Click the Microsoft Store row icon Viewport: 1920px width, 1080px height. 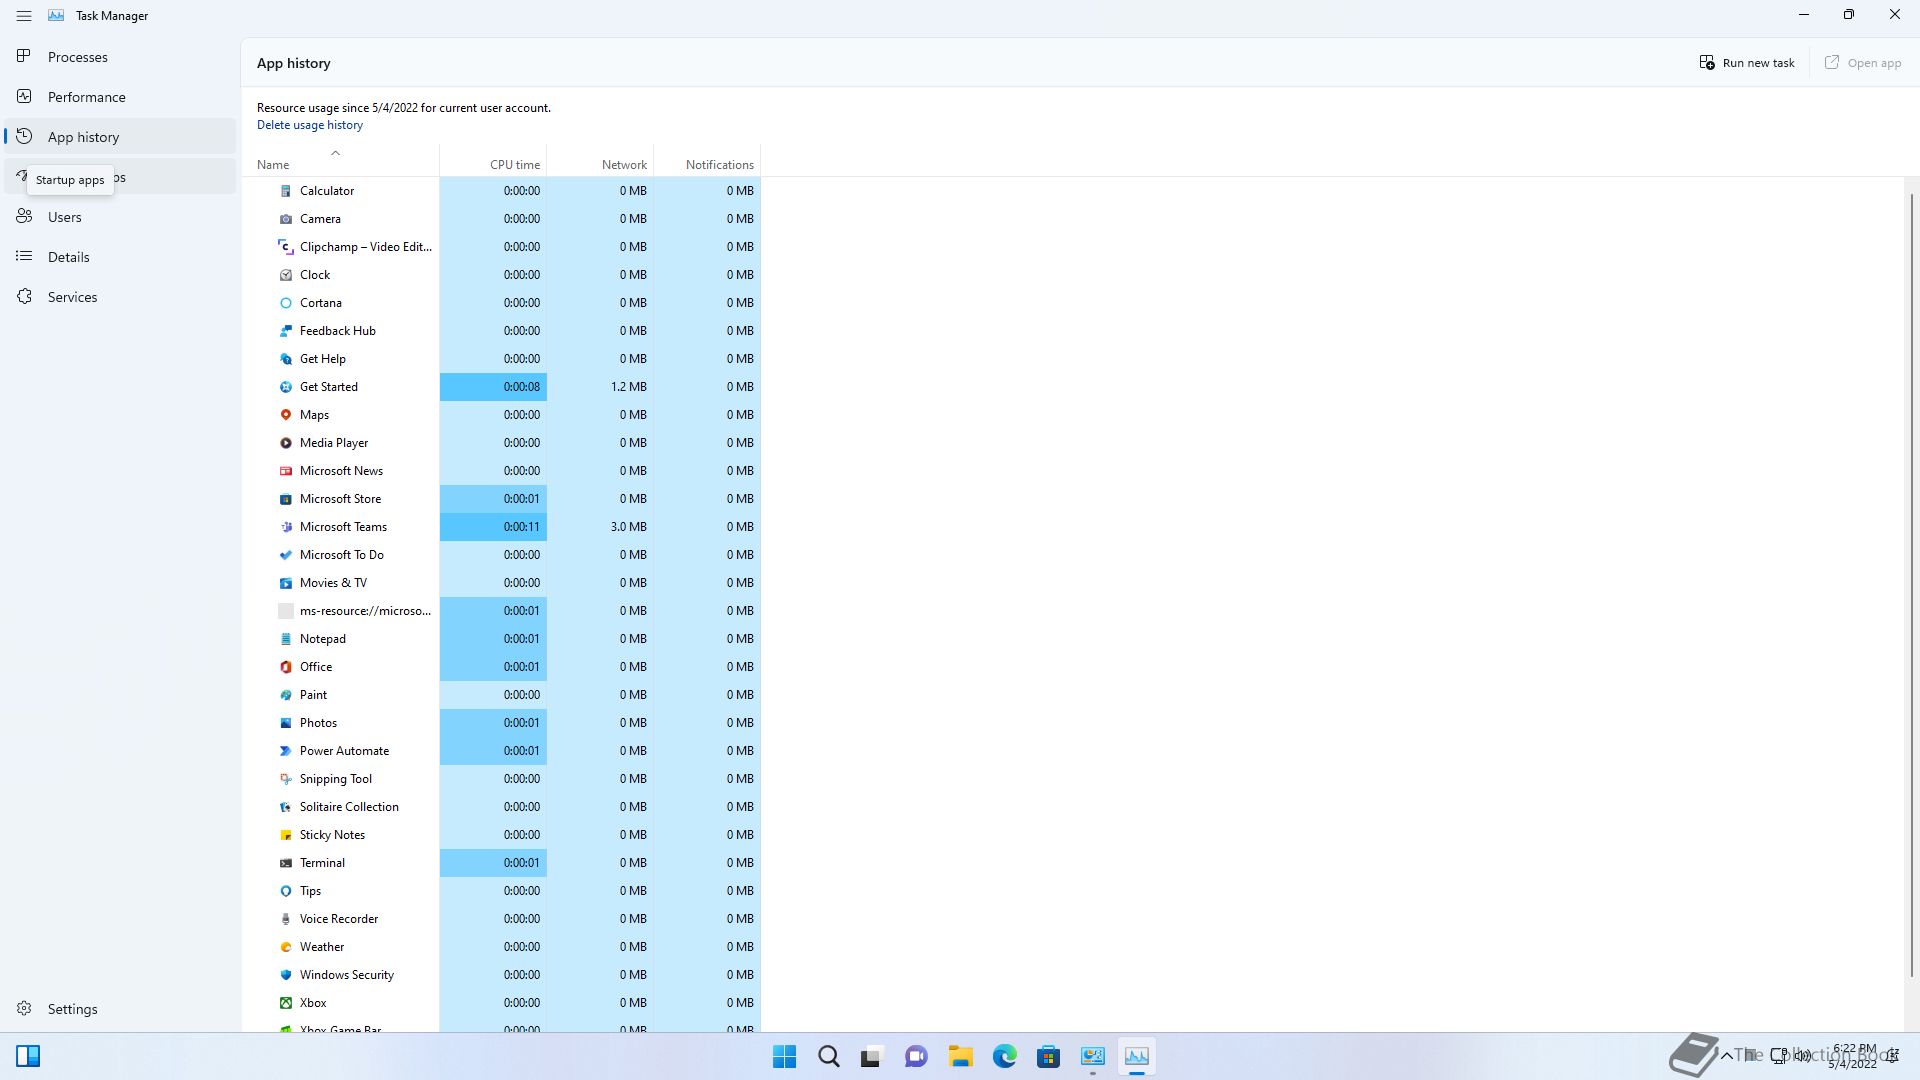[286, 499]
